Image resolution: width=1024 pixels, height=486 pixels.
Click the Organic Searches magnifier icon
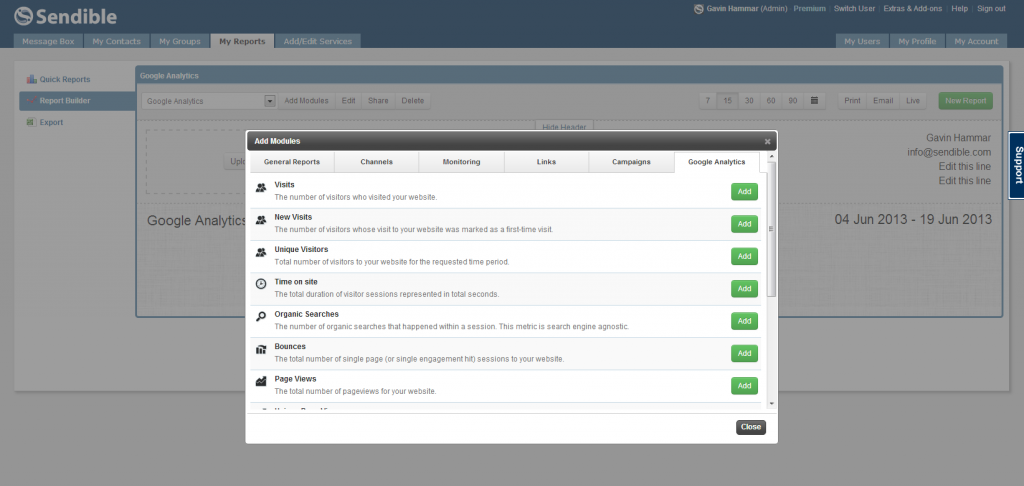pos(261,317)
